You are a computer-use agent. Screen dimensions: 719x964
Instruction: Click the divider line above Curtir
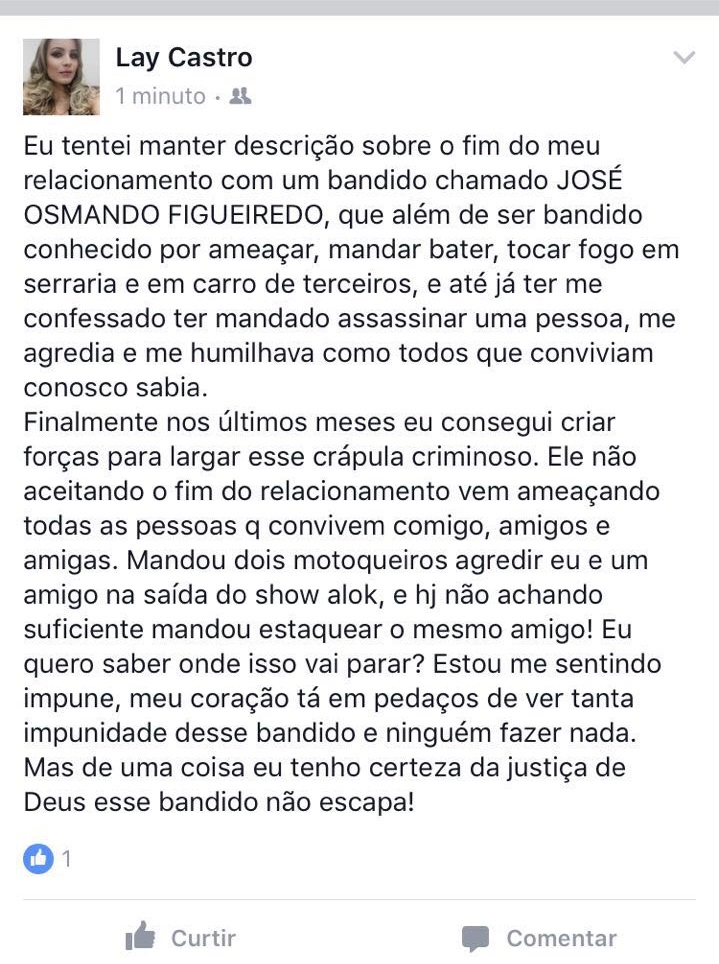[359, 900]
